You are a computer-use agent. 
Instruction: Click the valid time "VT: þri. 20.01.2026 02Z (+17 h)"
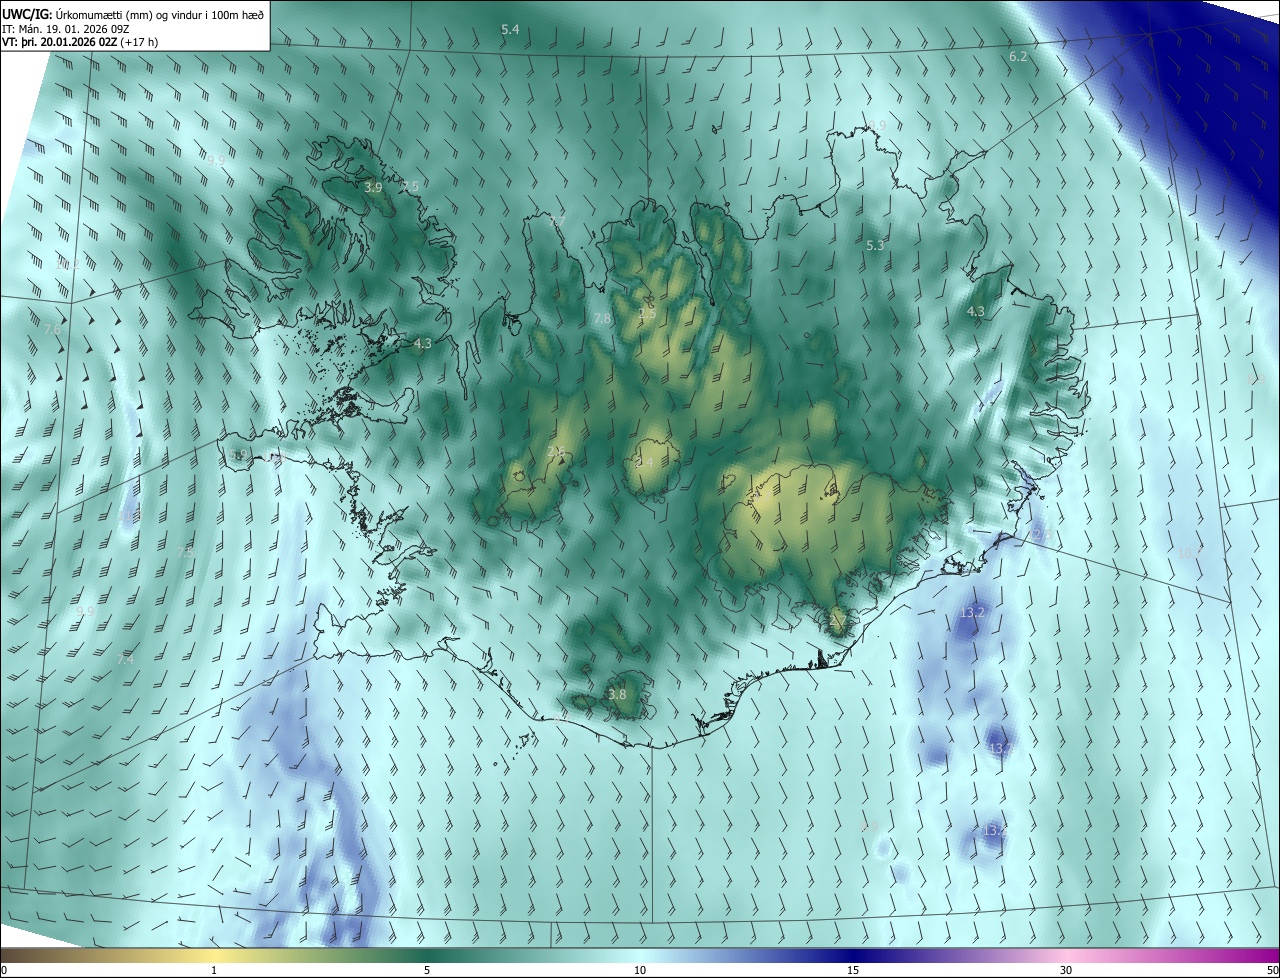click(x=81, y=42)
